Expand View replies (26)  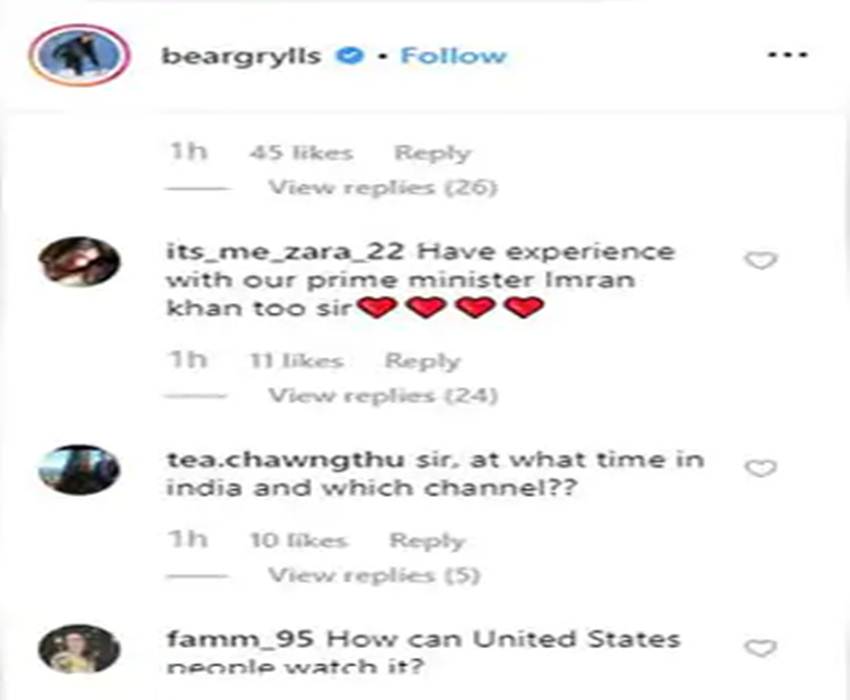(383, 188)
